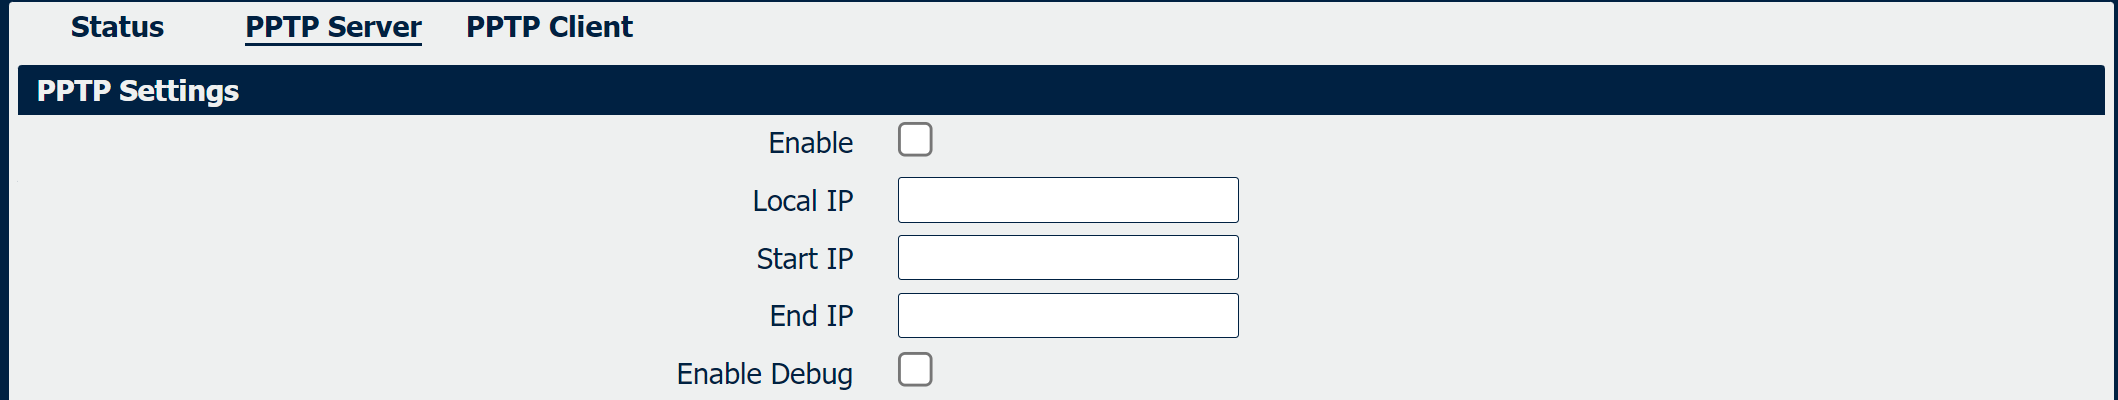Select the pool ending IP address box
This screenshot has height=400, width=2118.
(1068, 316)
